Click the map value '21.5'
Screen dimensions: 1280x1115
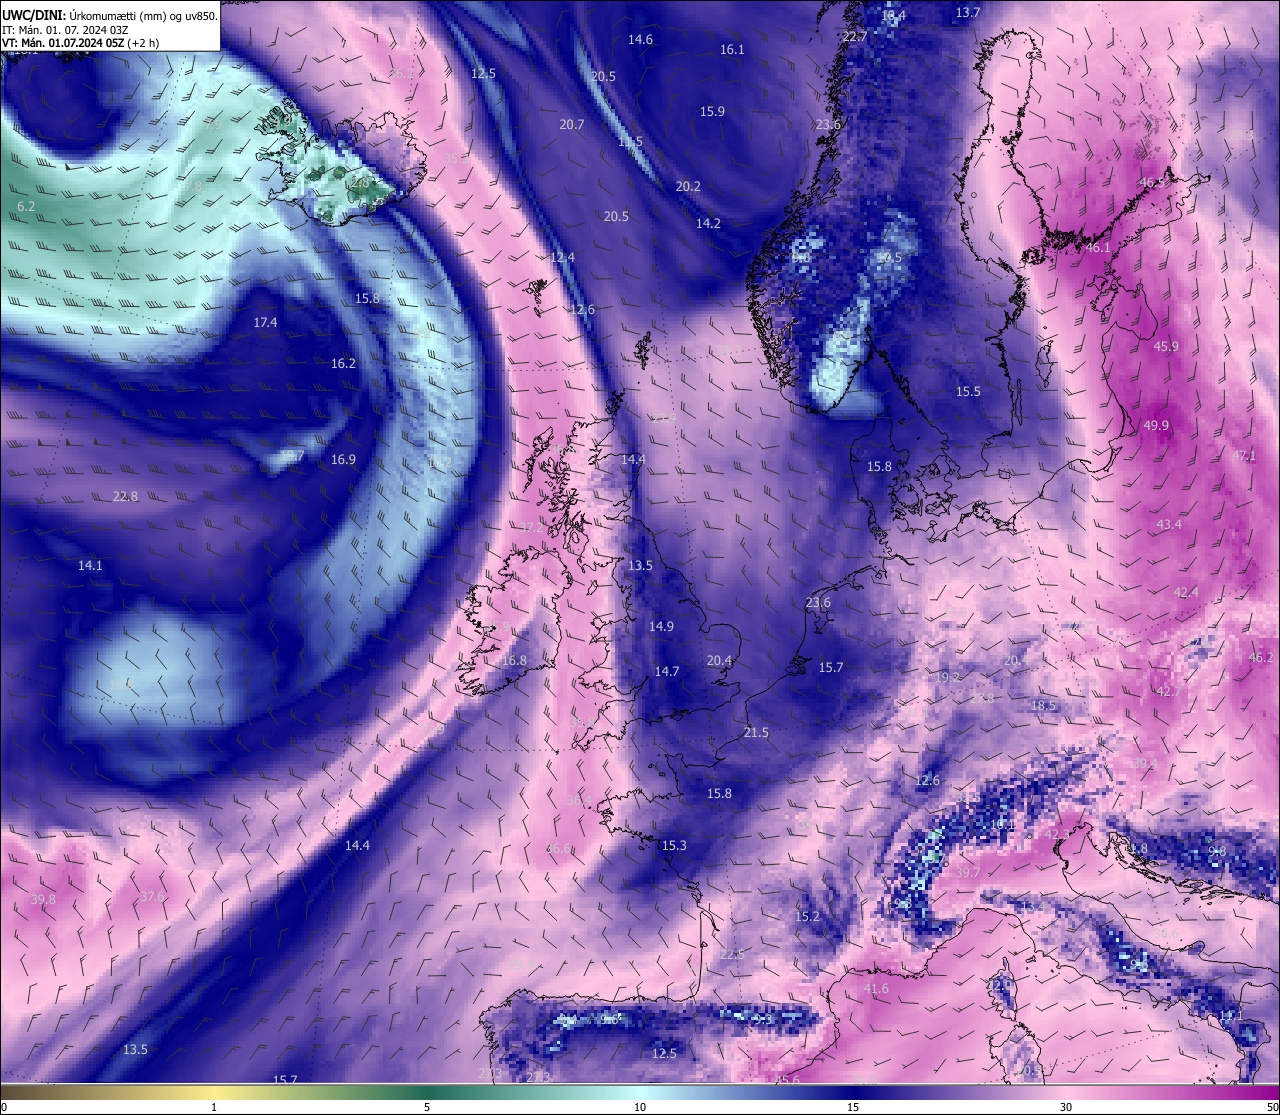pos(756,733)
